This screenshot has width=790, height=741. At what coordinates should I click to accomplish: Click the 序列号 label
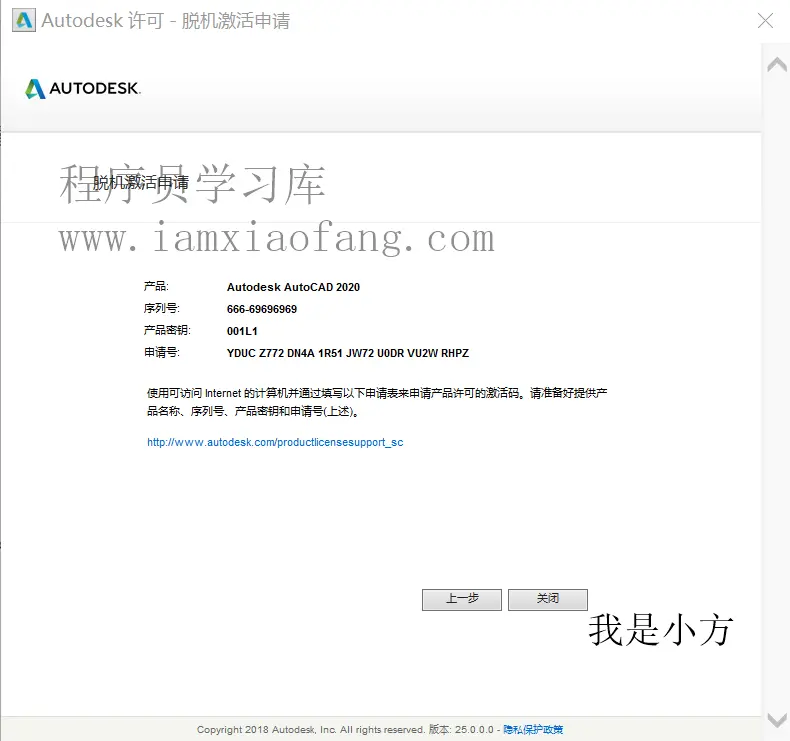(161, 308)
